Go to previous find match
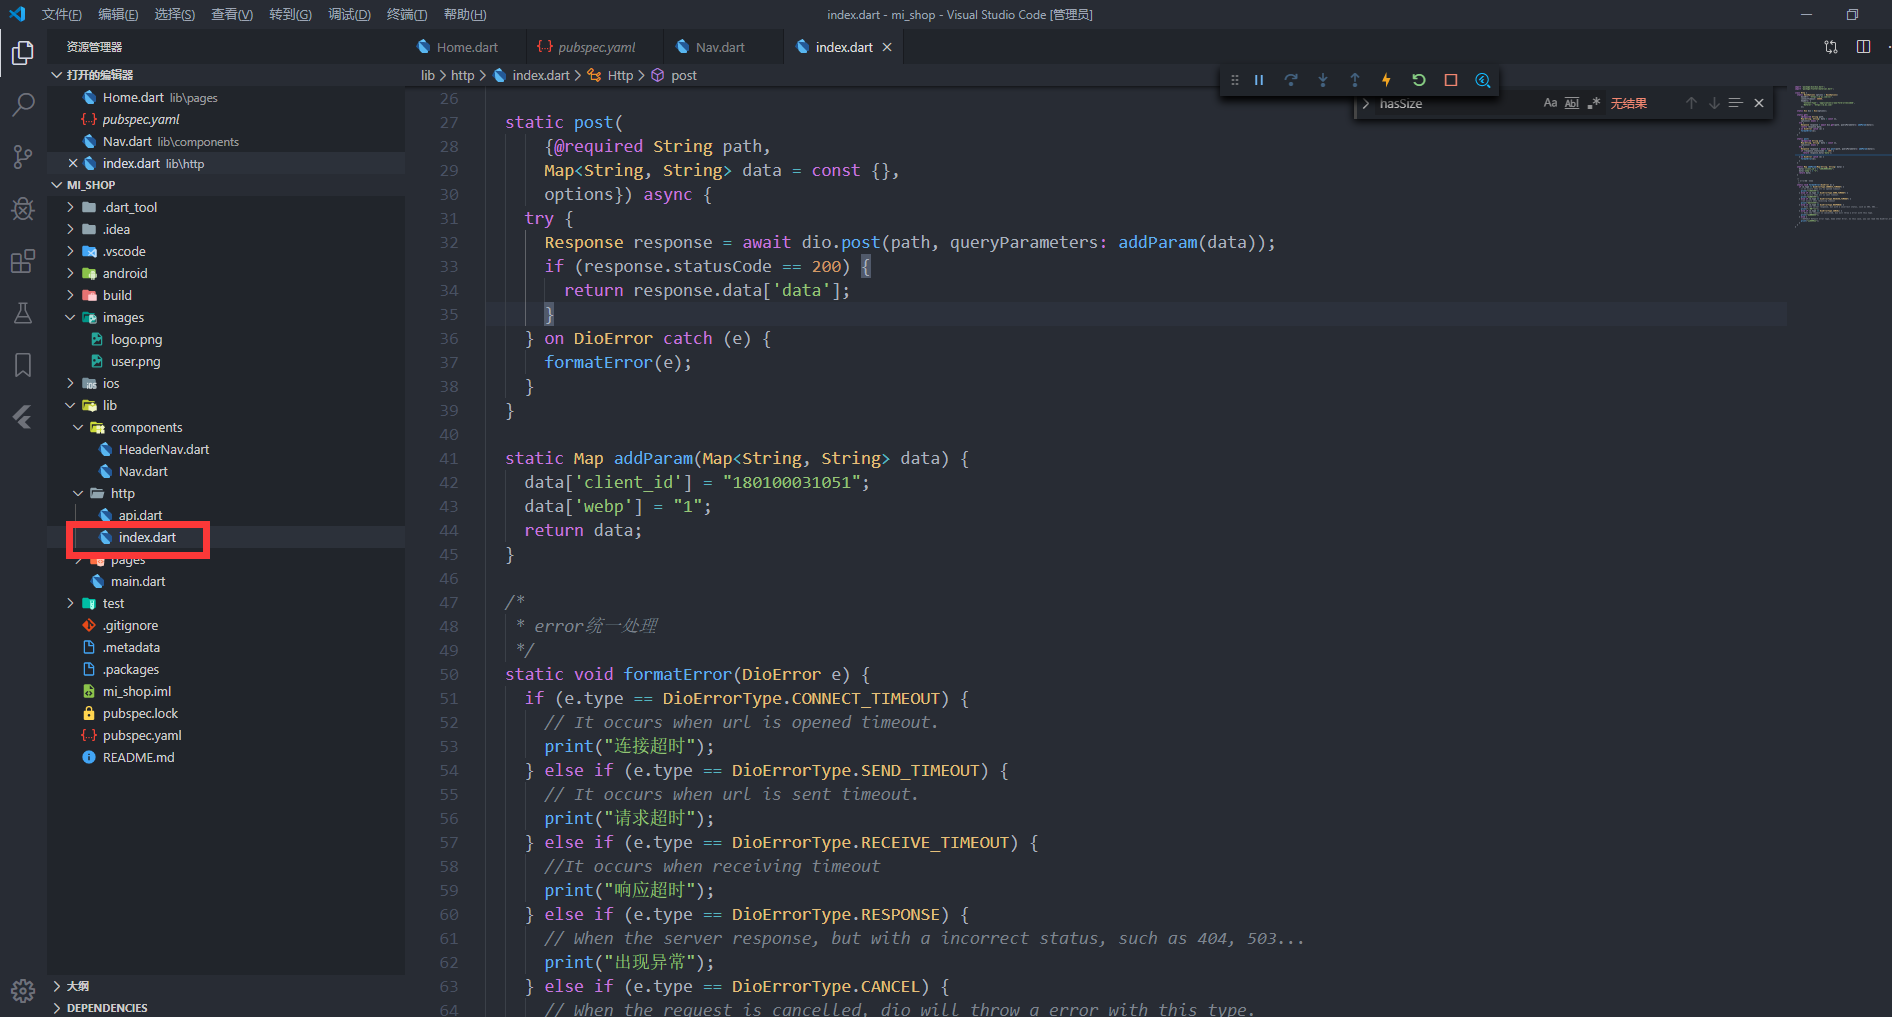The width and height of the screenshot is (1892, 1017). coord(1691,103)
